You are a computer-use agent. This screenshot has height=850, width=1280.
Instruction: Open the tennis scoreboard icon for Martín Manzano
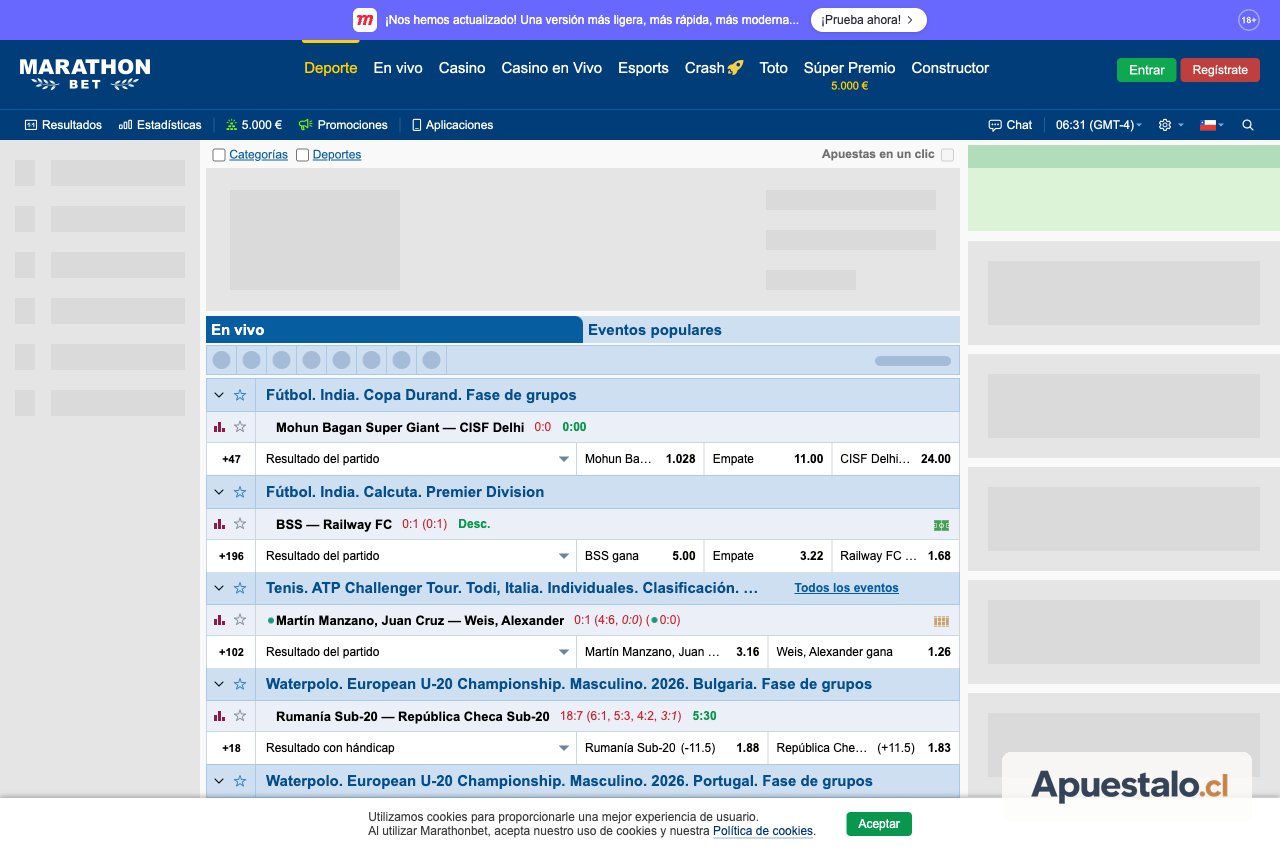click(x=941, y=621)
